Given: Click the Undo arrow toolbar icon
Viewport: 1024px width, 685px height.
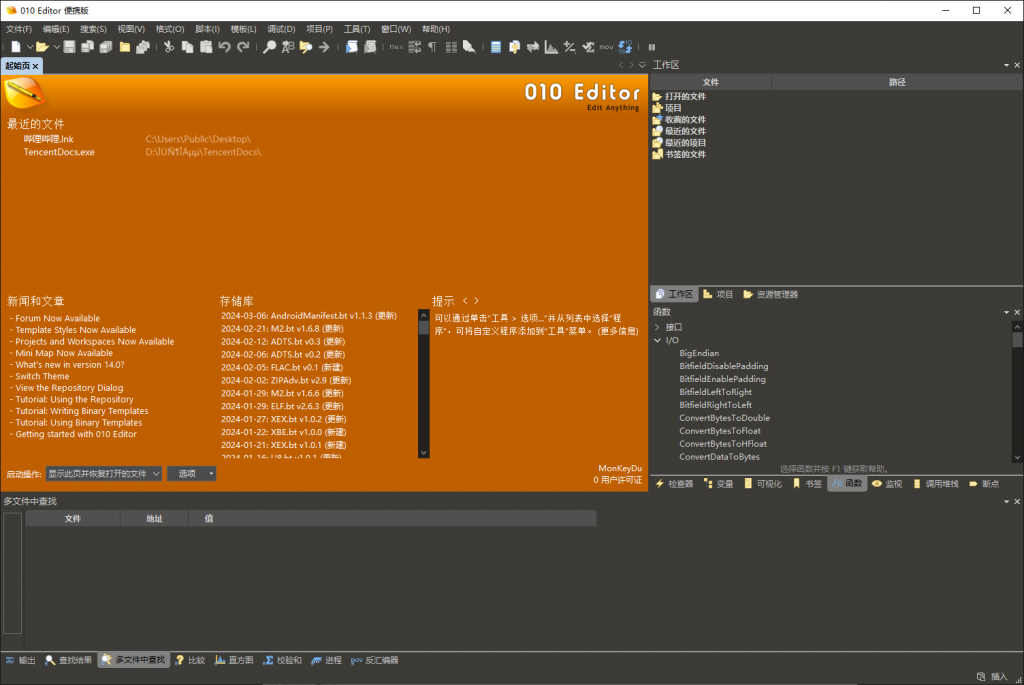Looking at the screenshot, I should click(224, 47).
